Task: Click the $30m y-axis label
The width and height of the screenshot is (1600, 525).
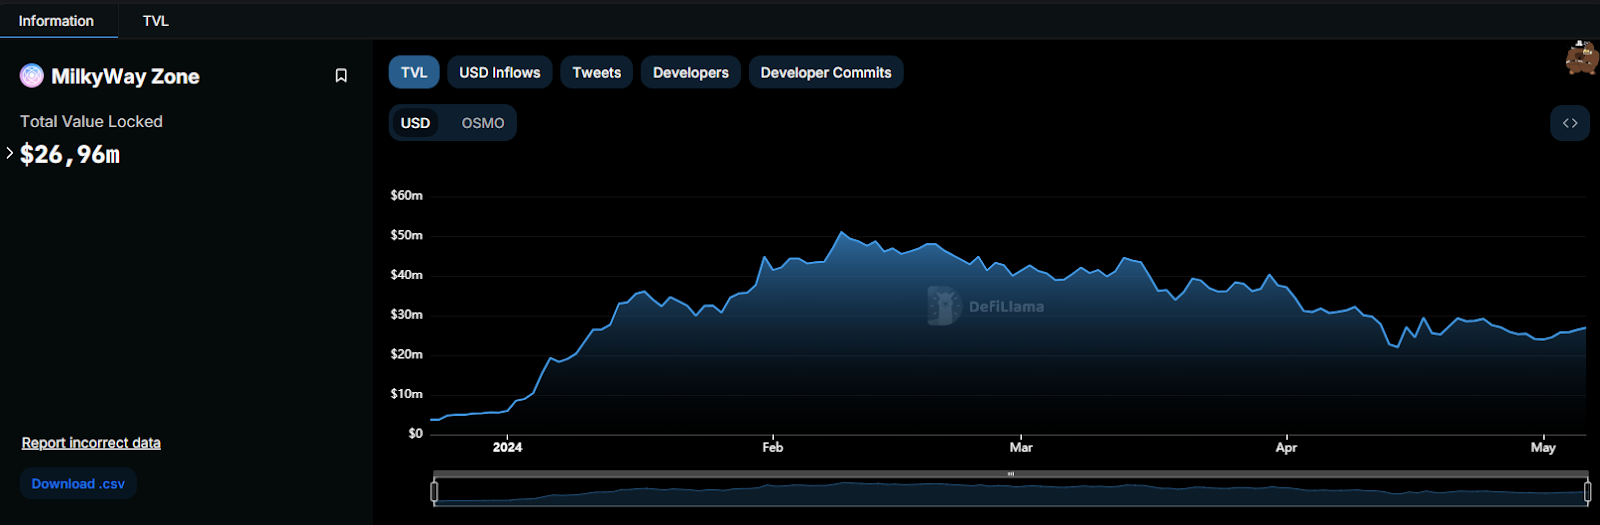Action: pyautogui.click(x=406, y=314)
